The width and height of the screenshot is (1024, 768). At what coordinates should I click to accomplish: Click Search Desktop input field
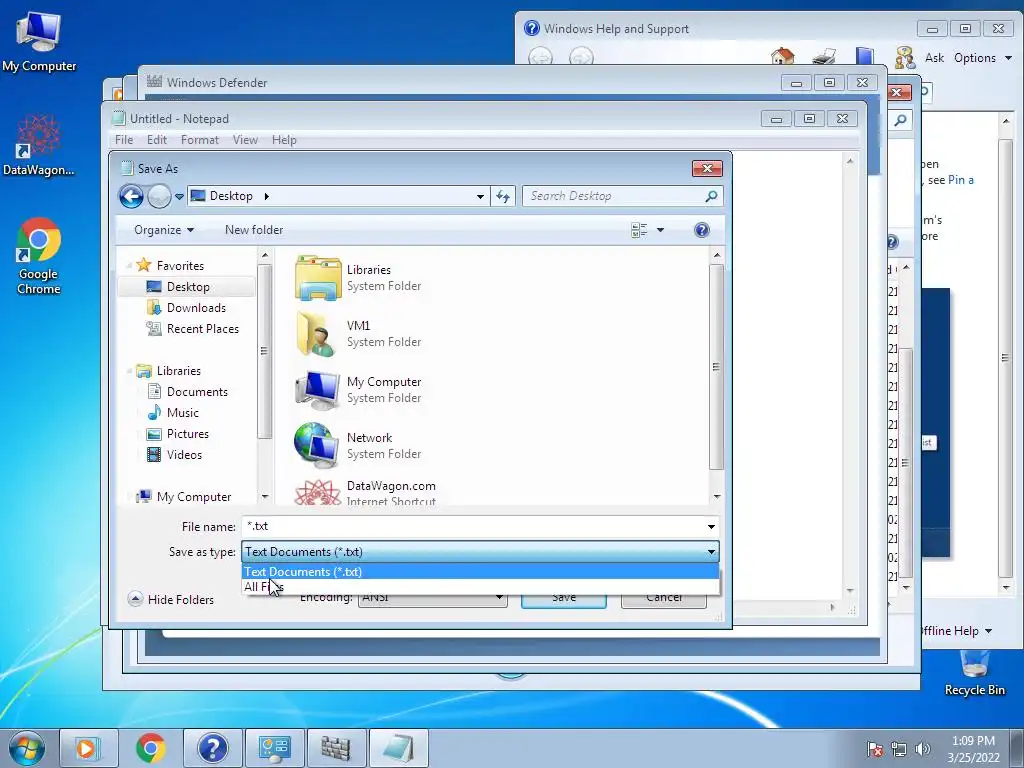click(x=614, y=196)
